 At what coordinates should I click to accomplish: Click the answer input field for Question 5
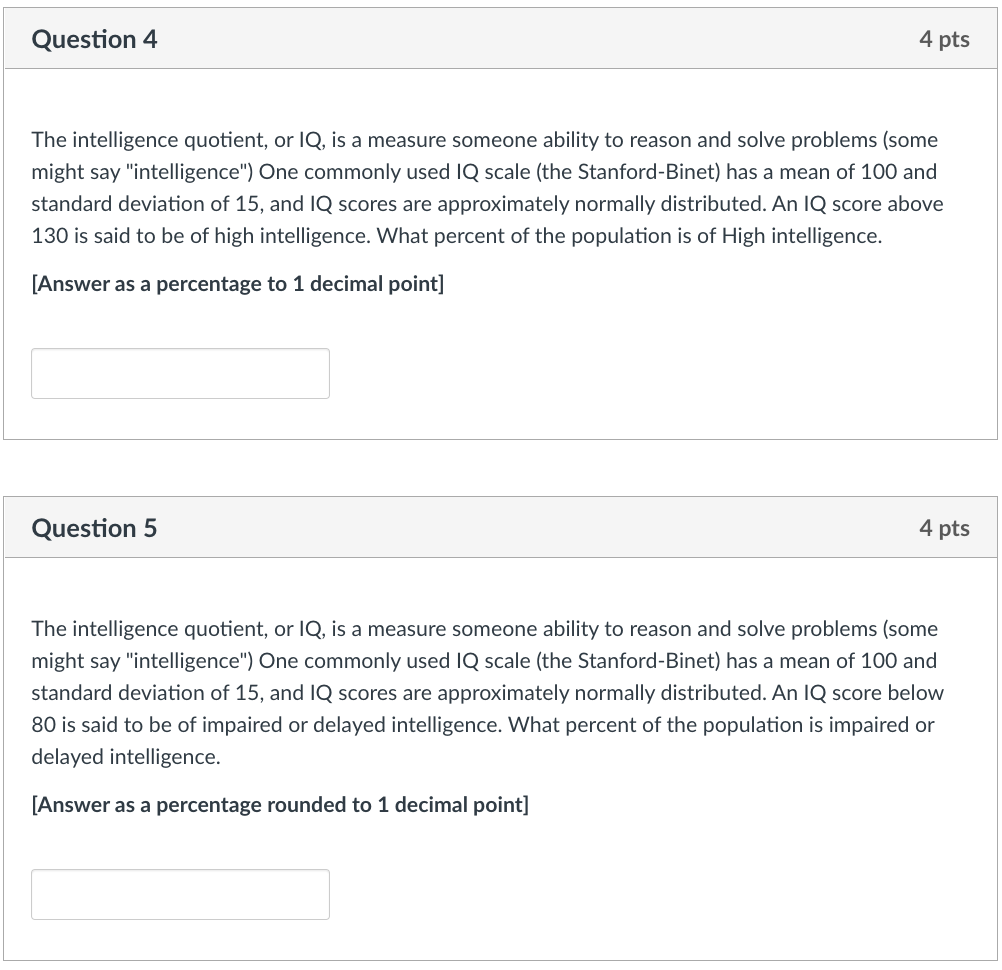click(x=180, y=894)
